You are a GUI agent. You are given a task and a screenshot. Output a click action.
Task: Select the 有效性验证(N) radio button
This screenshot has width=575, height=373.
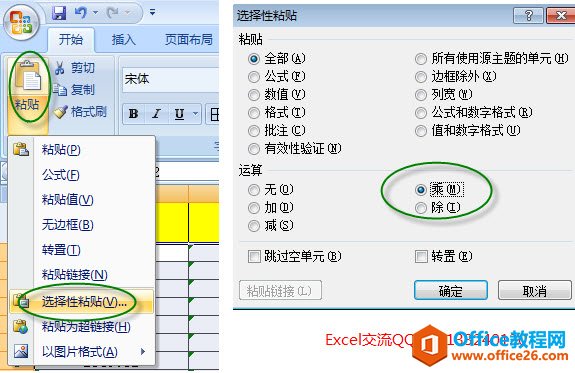point(254,149)
